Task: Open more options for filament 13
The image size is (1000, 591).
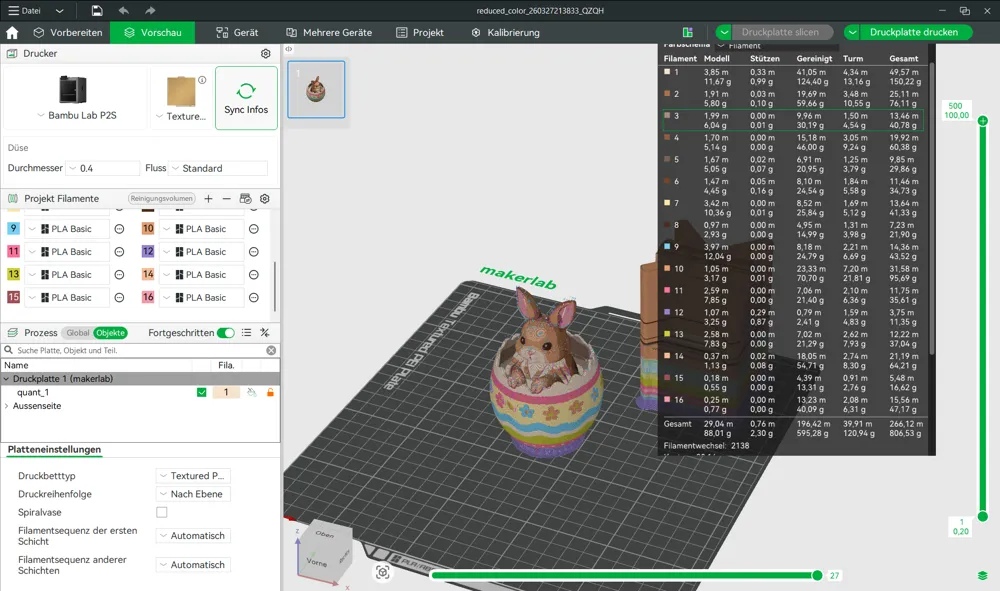Action: [119, 275]
